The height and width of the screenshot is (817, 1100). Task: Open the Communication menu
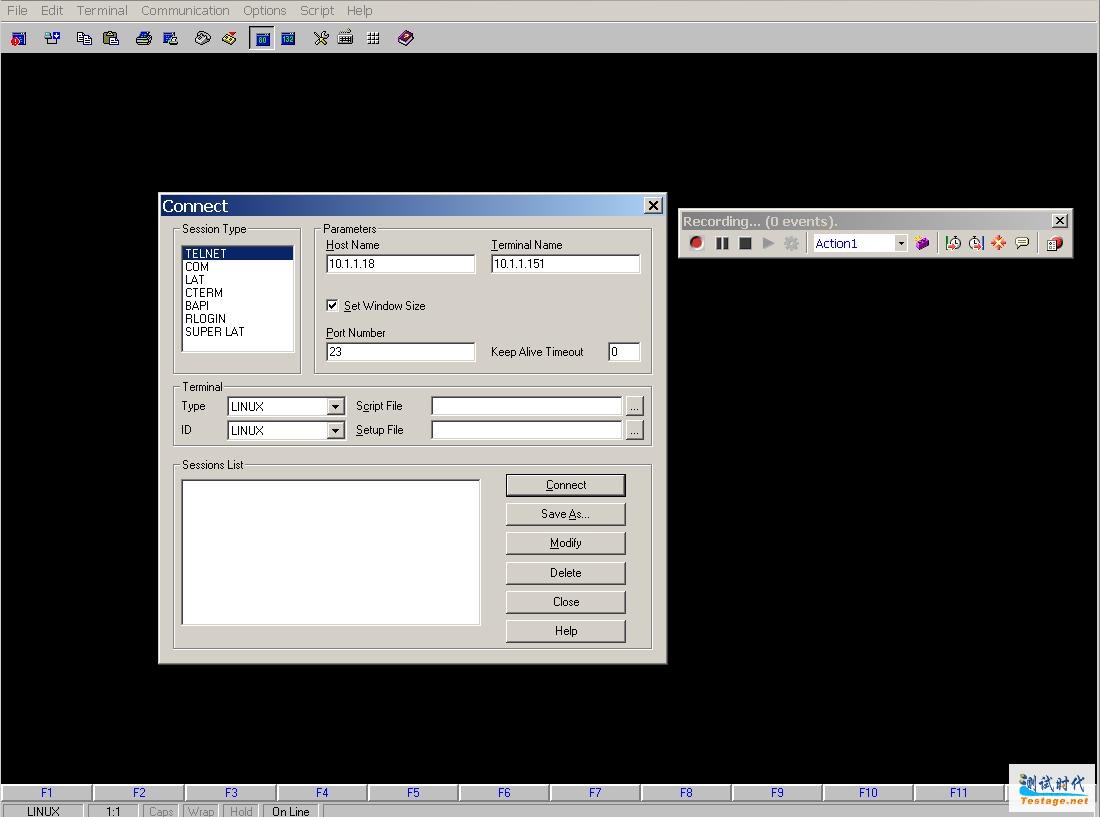185,10
